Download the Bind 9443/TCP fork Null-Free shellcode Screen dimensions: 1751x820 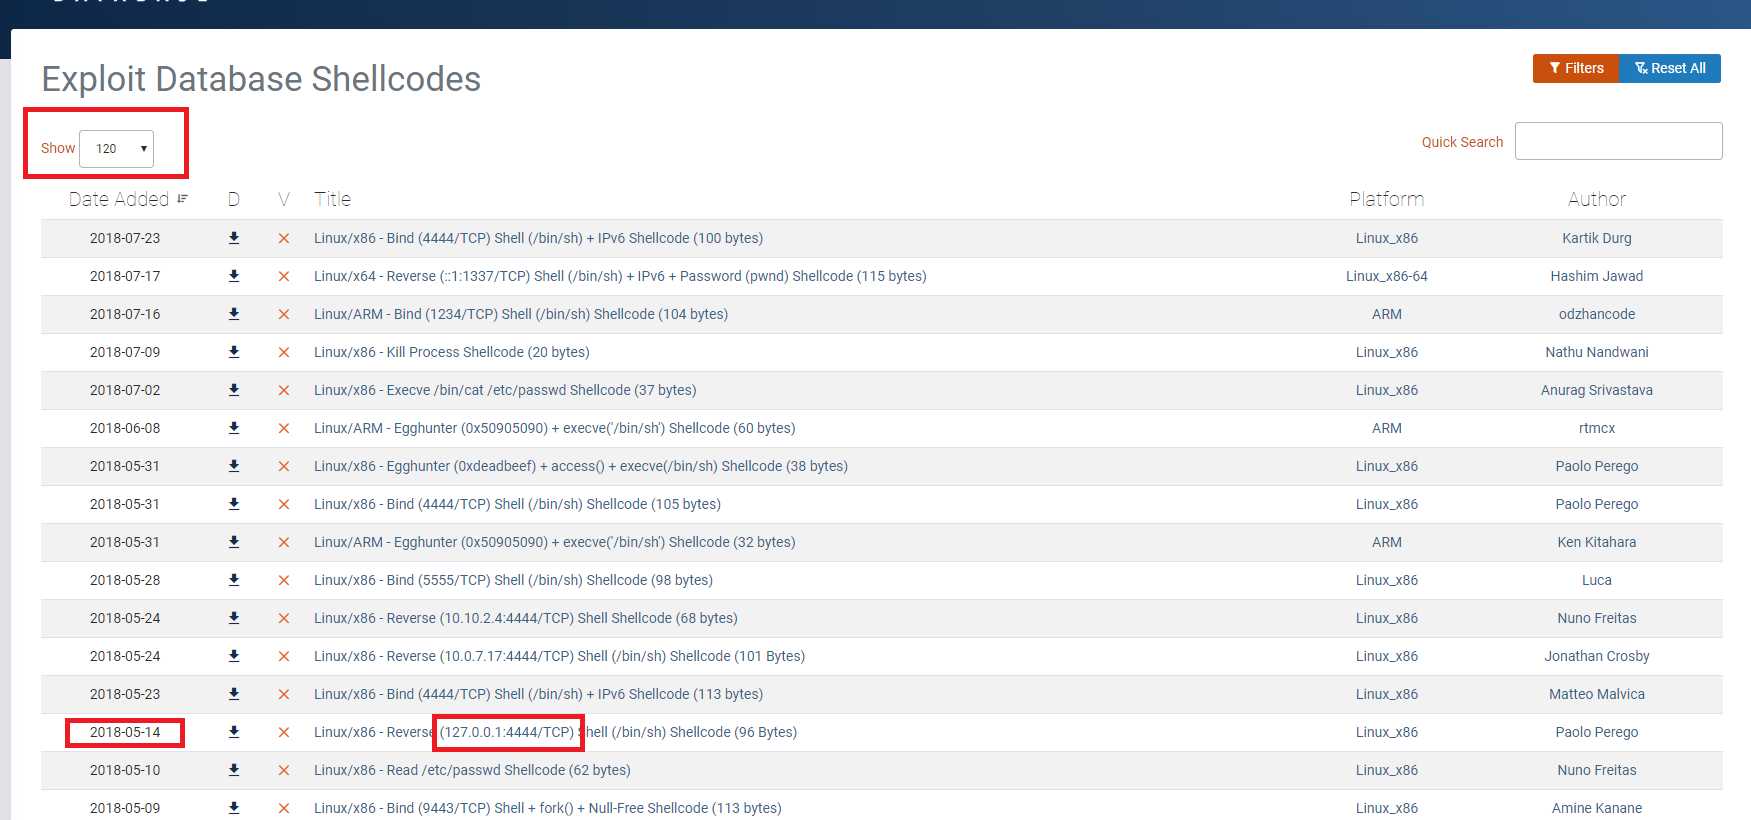pos(234,808)
